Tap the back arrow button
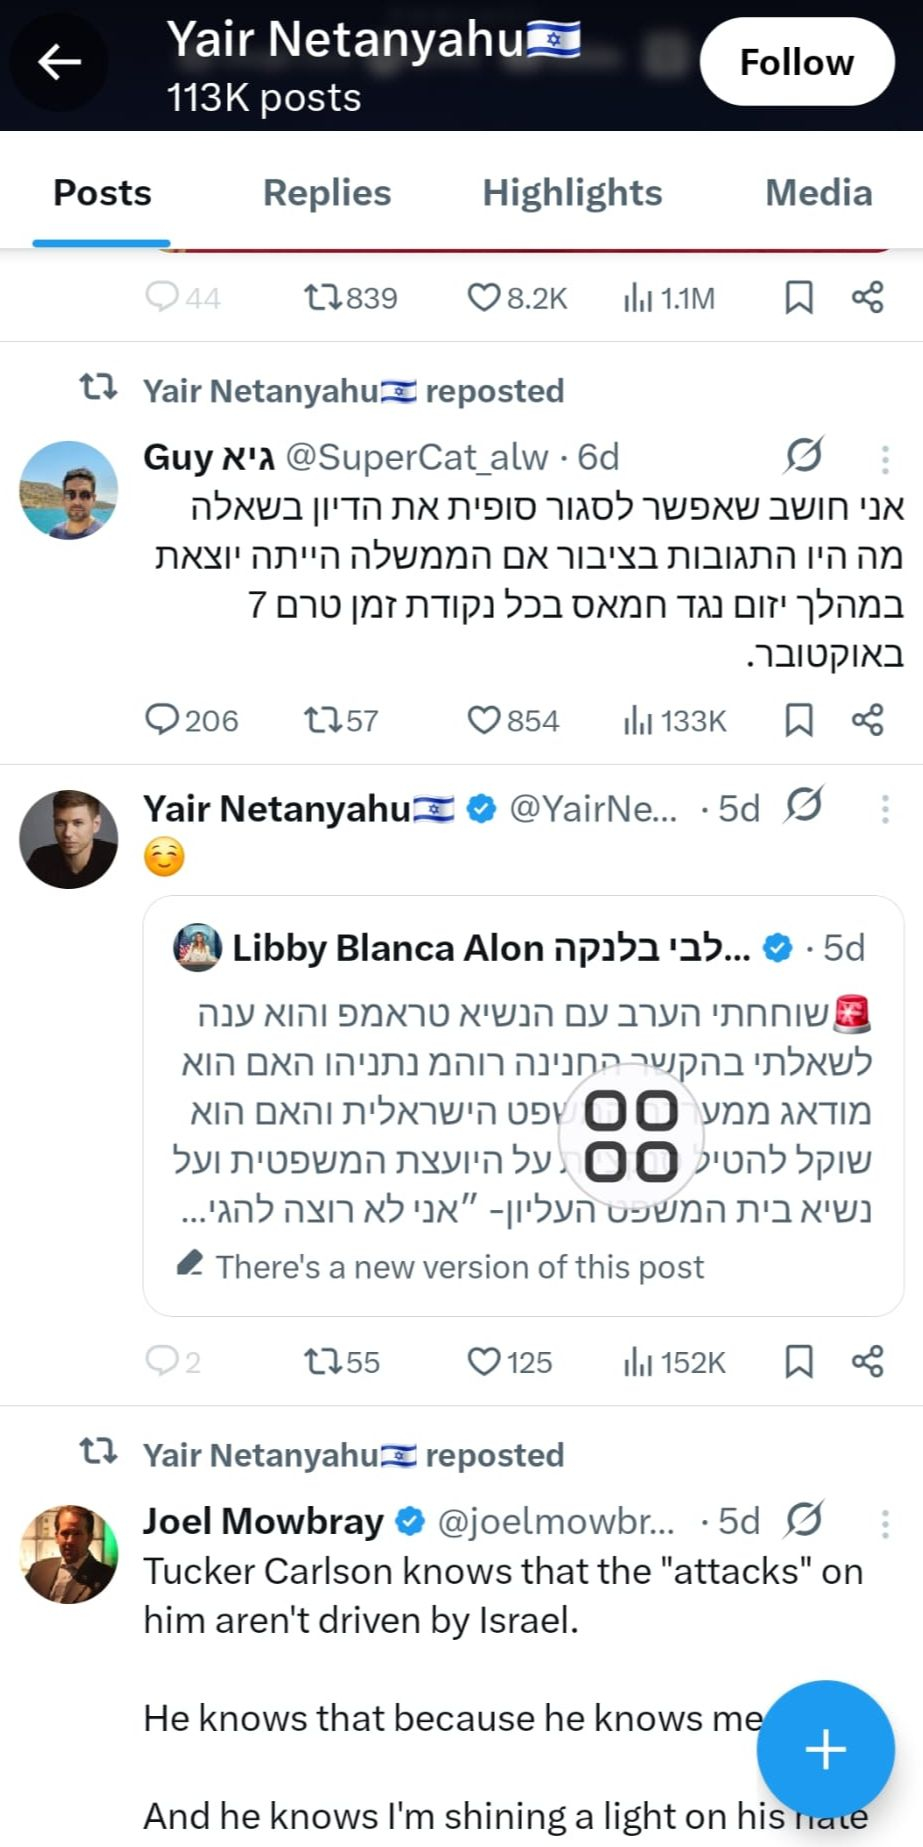 point(59,62)
